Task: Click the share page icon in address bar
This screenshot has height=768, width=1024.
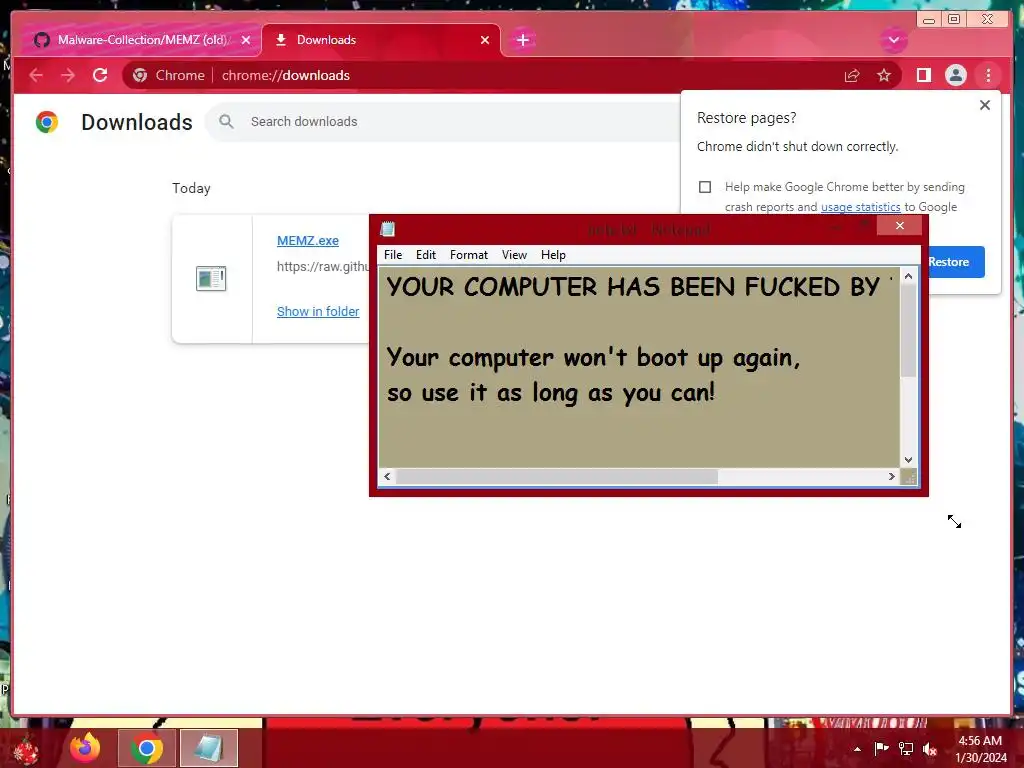Action: coord(852,76)
